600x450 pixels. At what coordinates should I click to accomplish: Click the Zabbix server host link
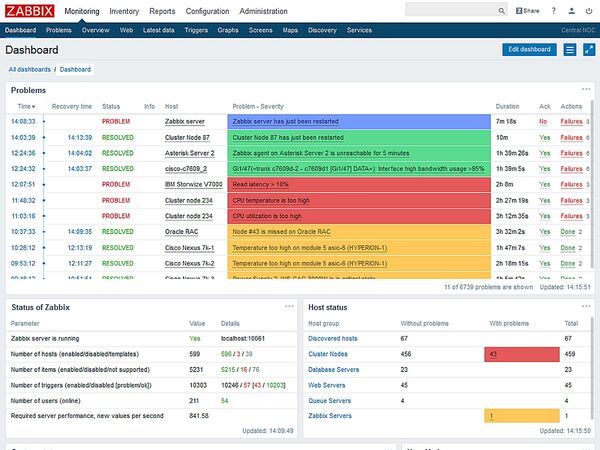point(184,121)
